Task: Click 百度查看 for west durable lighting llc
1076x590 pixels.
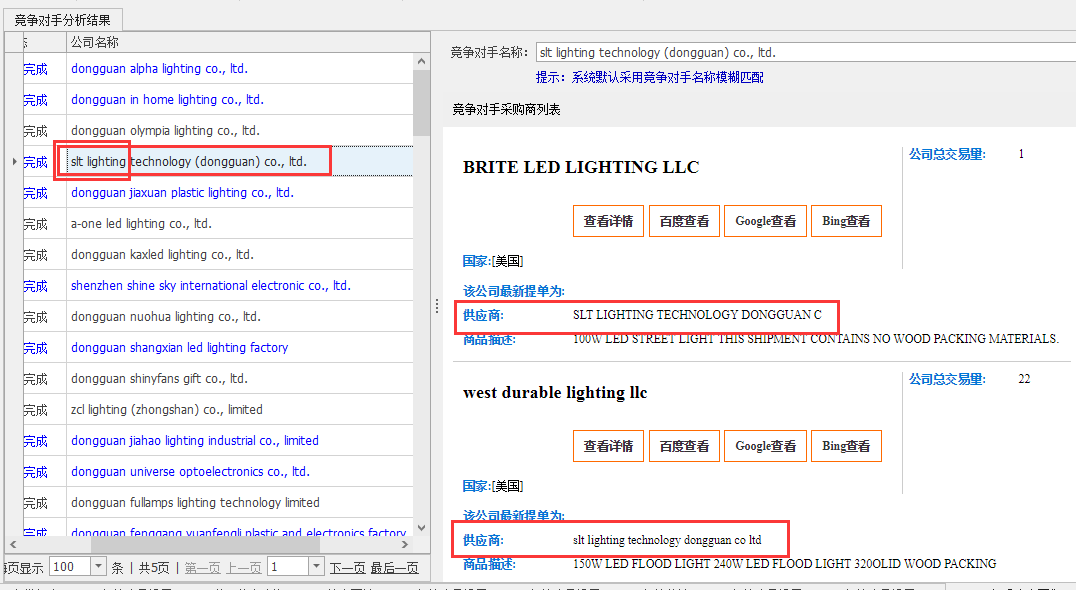Action: click(684, 446)
